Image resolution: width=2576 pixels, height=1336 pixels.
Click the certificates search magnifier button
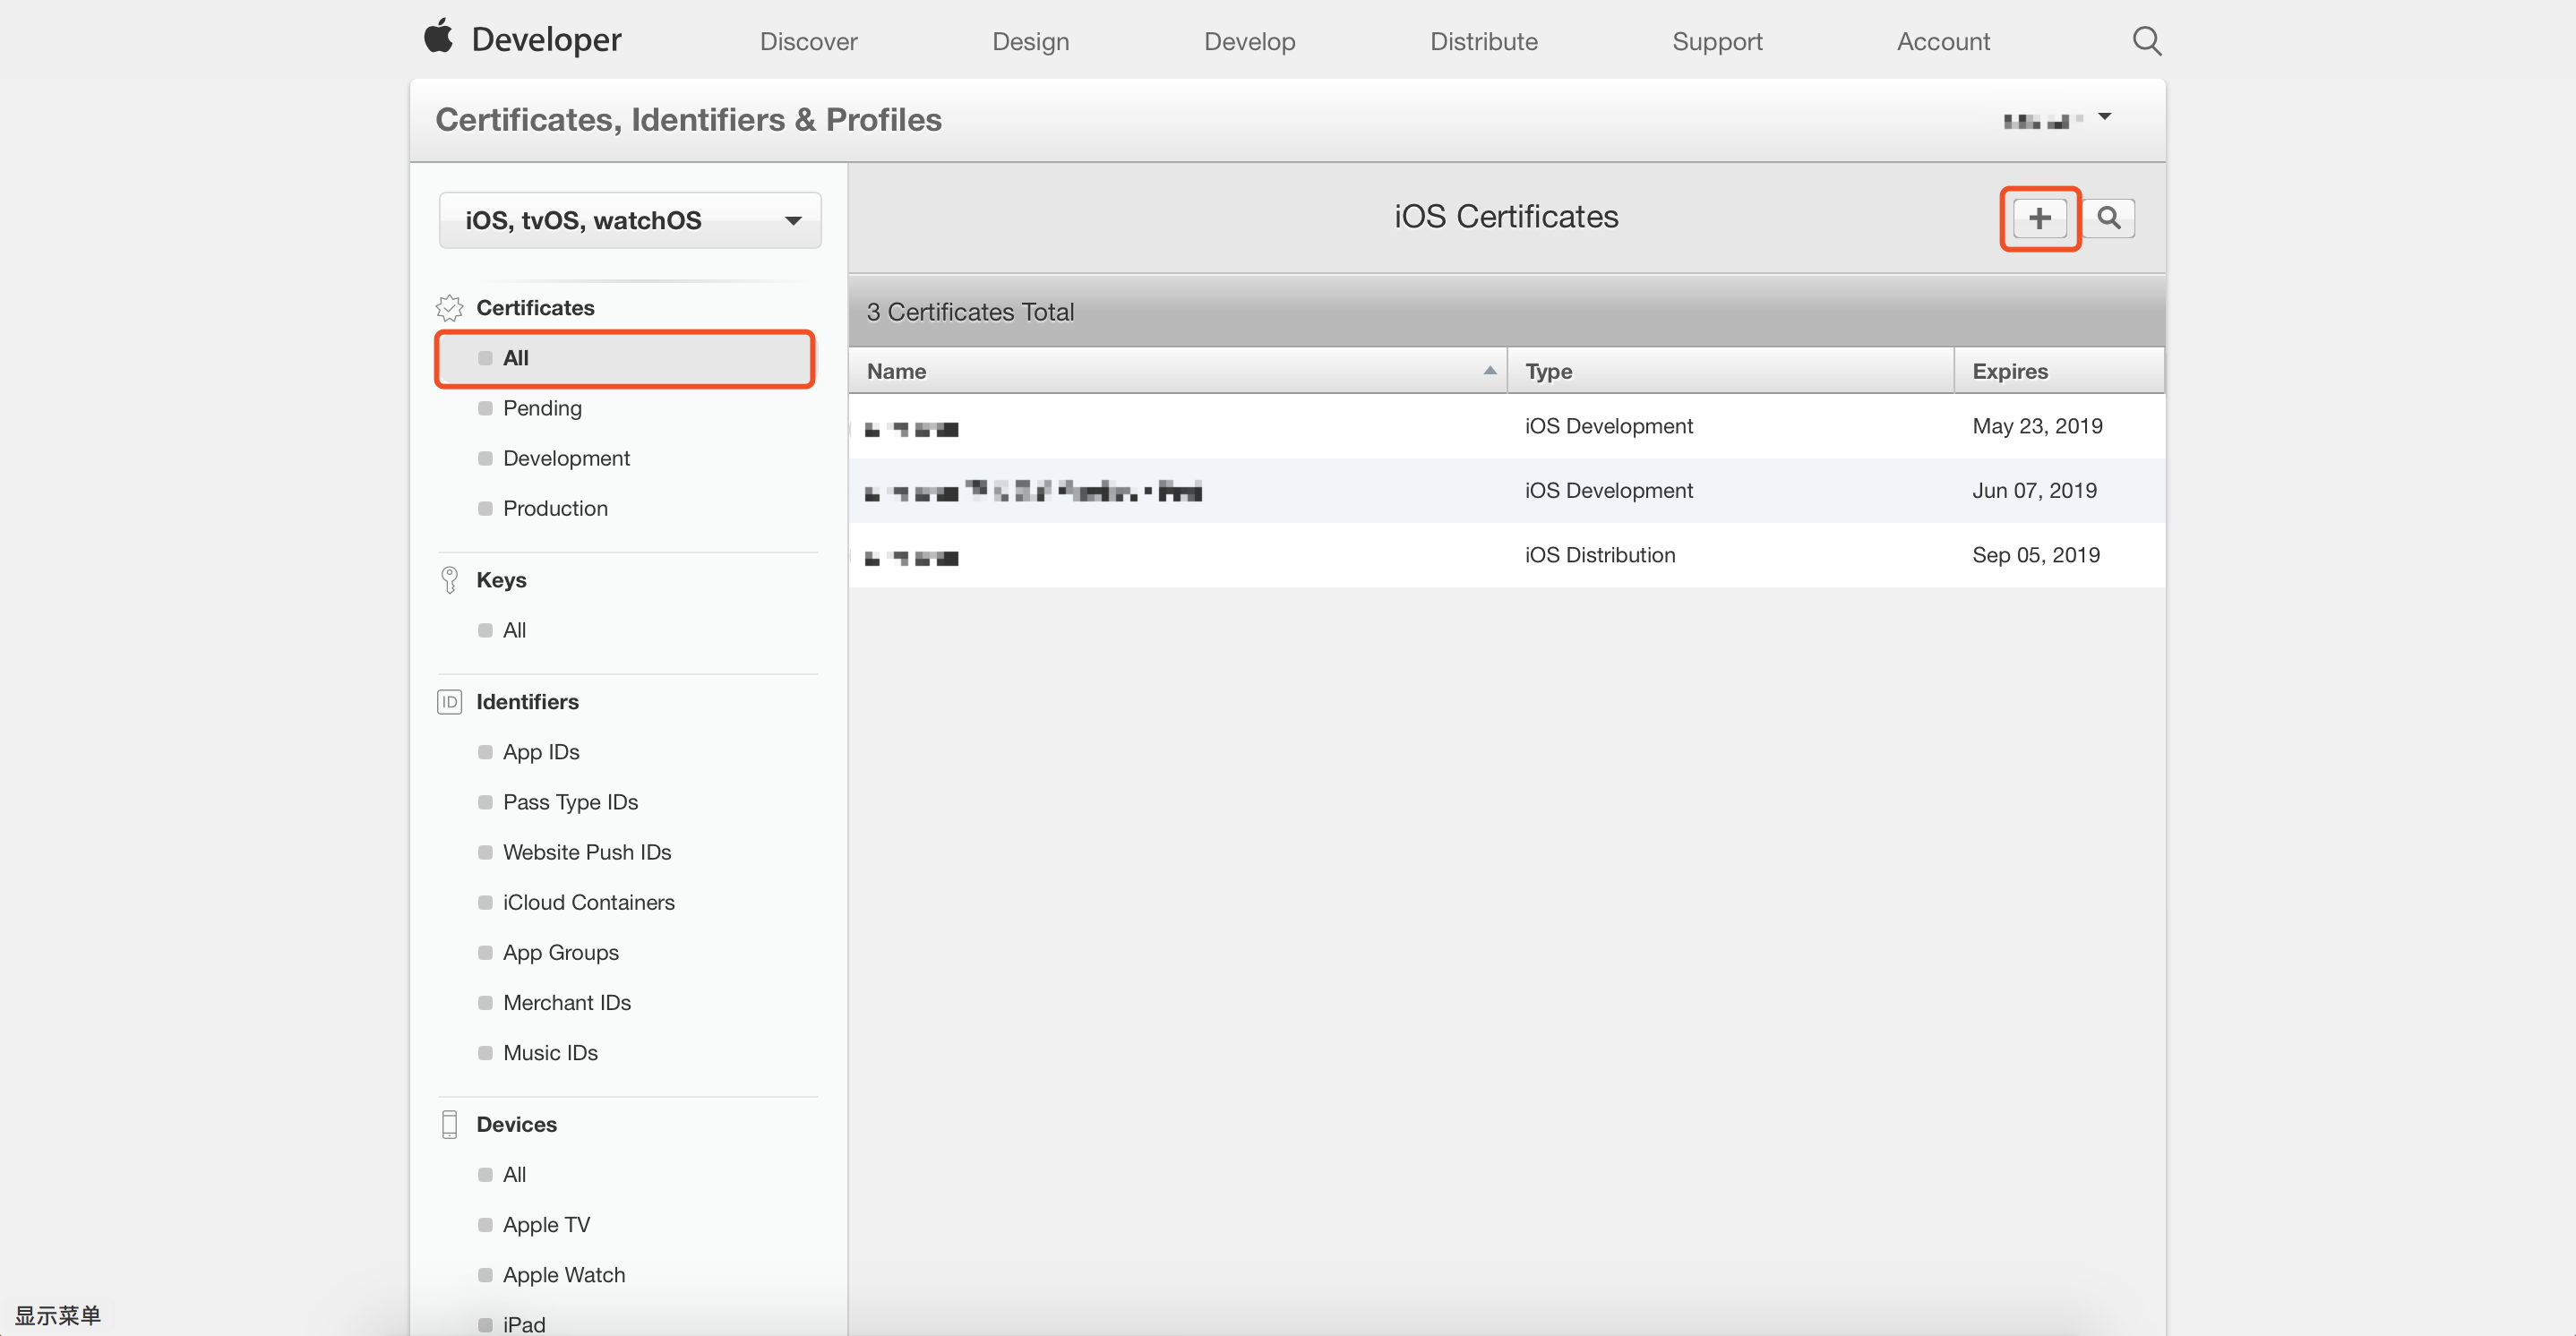pos(2108,218)
